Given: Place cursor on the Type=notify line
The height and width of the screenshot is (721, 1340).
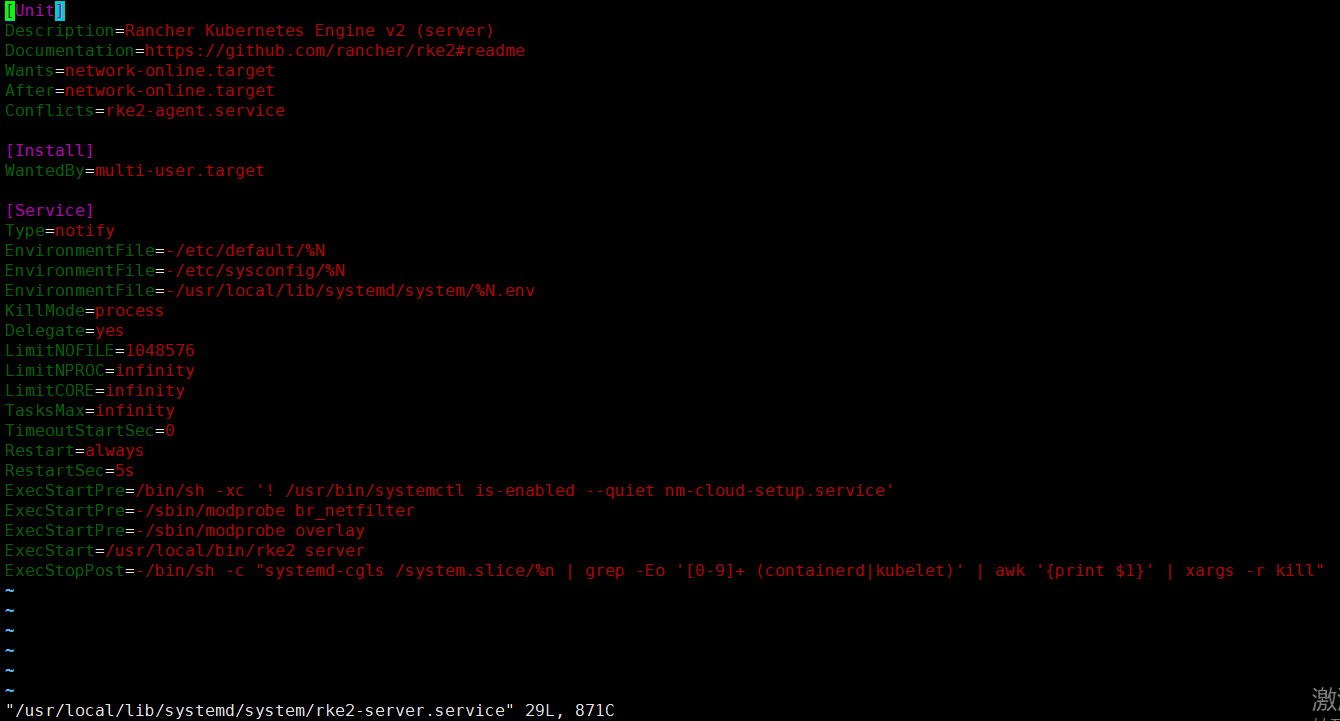Looking at the screenshot, I should coord(60,231).
